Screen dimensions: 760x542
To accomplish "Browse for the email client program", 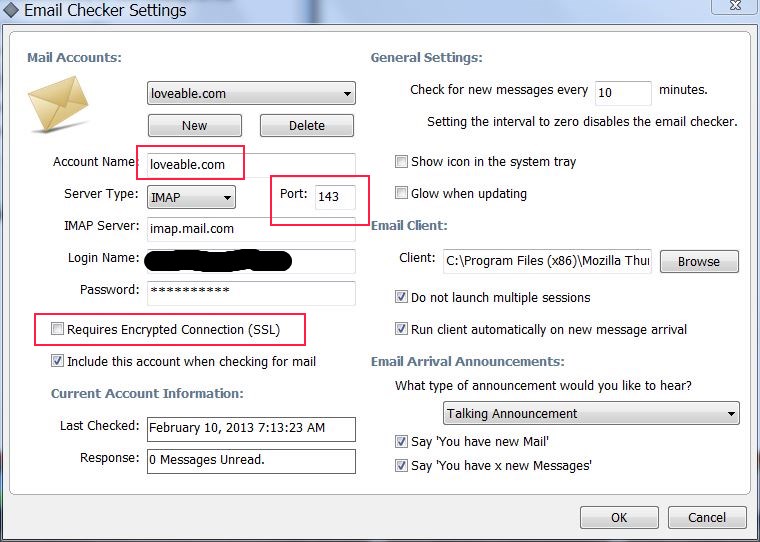I will (x=698, y=261).
